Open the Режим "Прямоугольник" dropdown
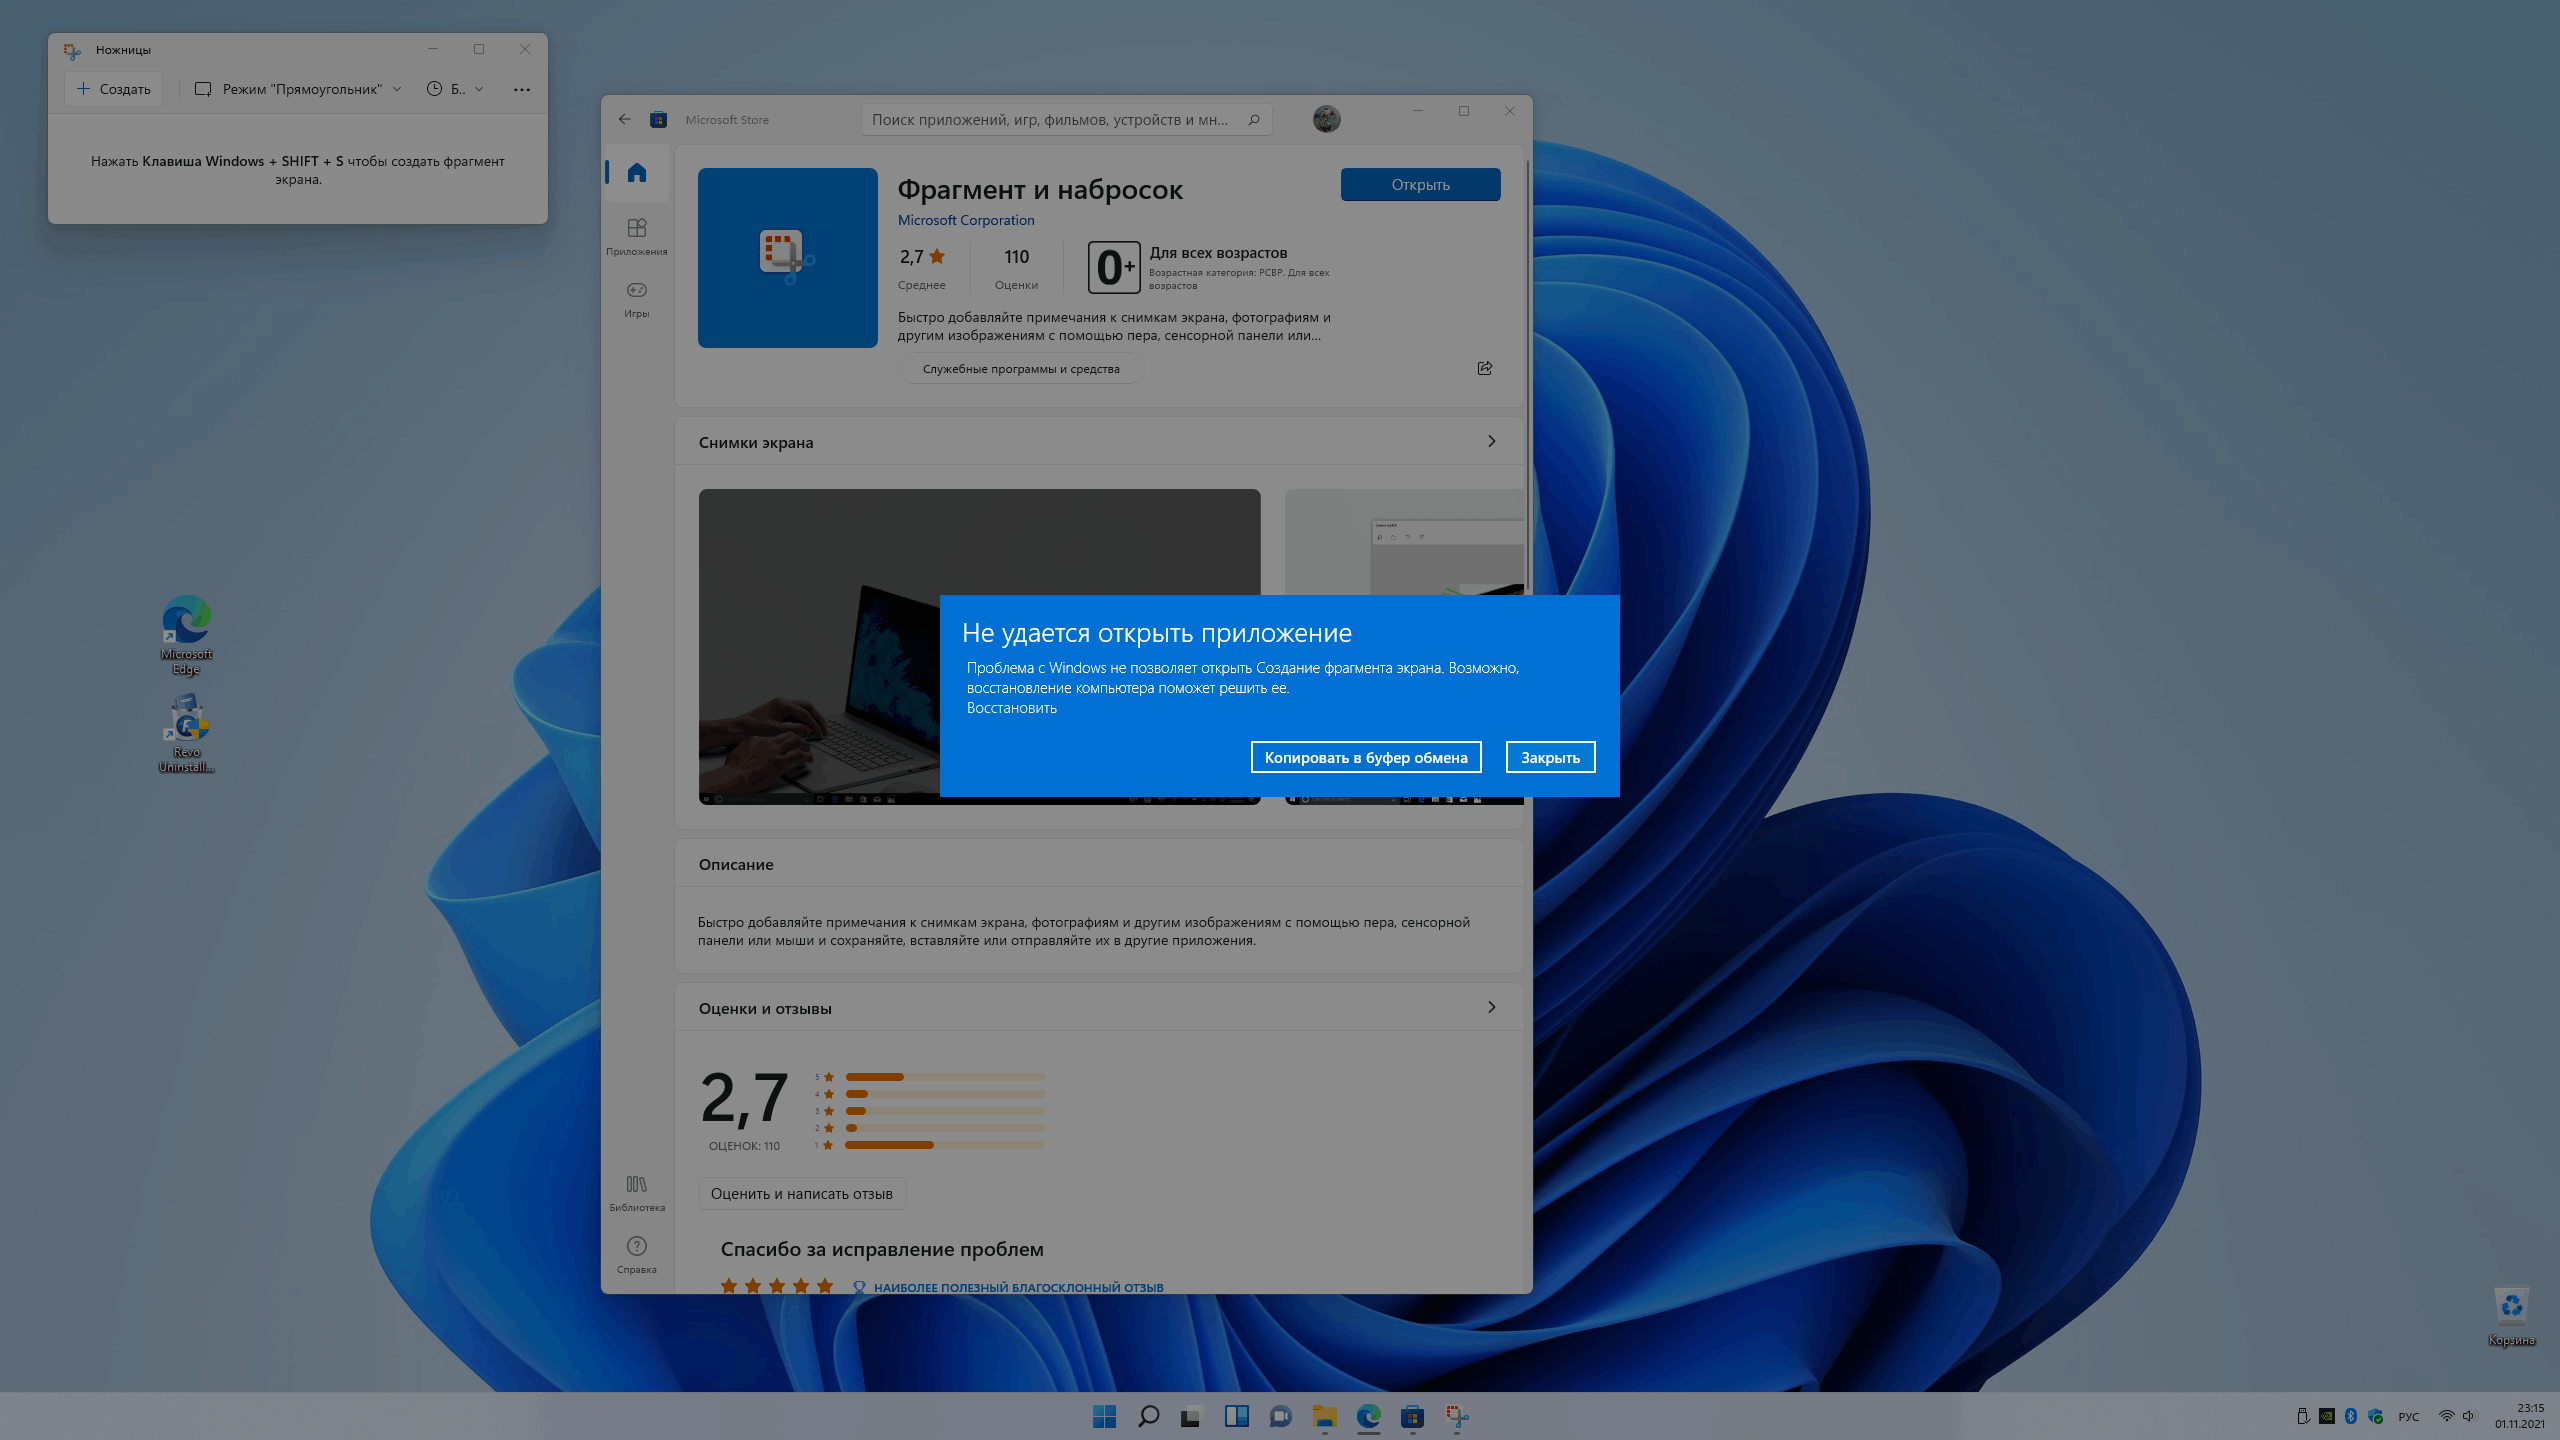2560x1440 pixels. (x=298, y=89)
